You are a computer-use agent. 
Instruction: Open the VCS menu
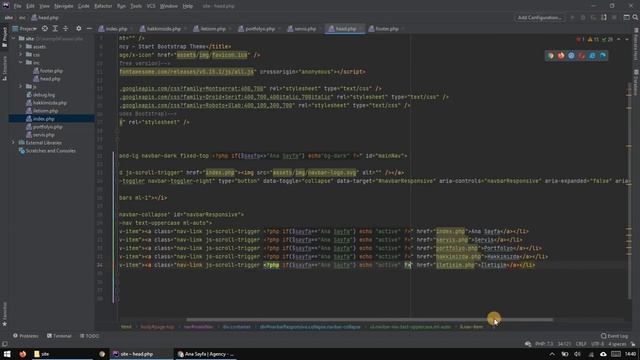tap(151, 6)
